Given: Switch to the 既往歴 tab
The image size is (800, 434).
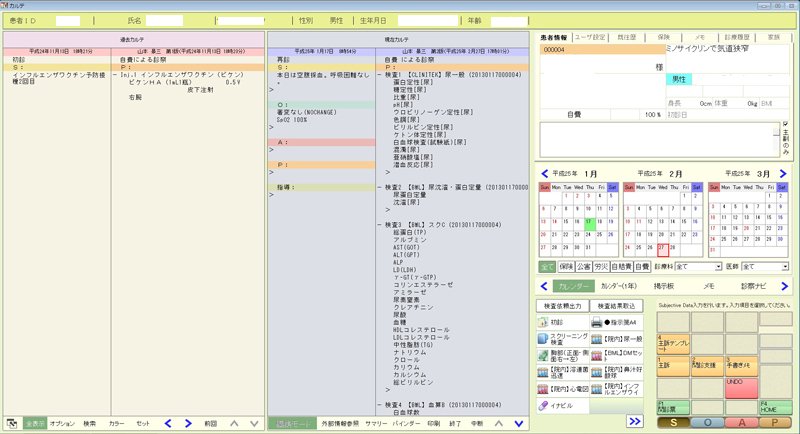Looking at the screenshot, I should 627,37.
